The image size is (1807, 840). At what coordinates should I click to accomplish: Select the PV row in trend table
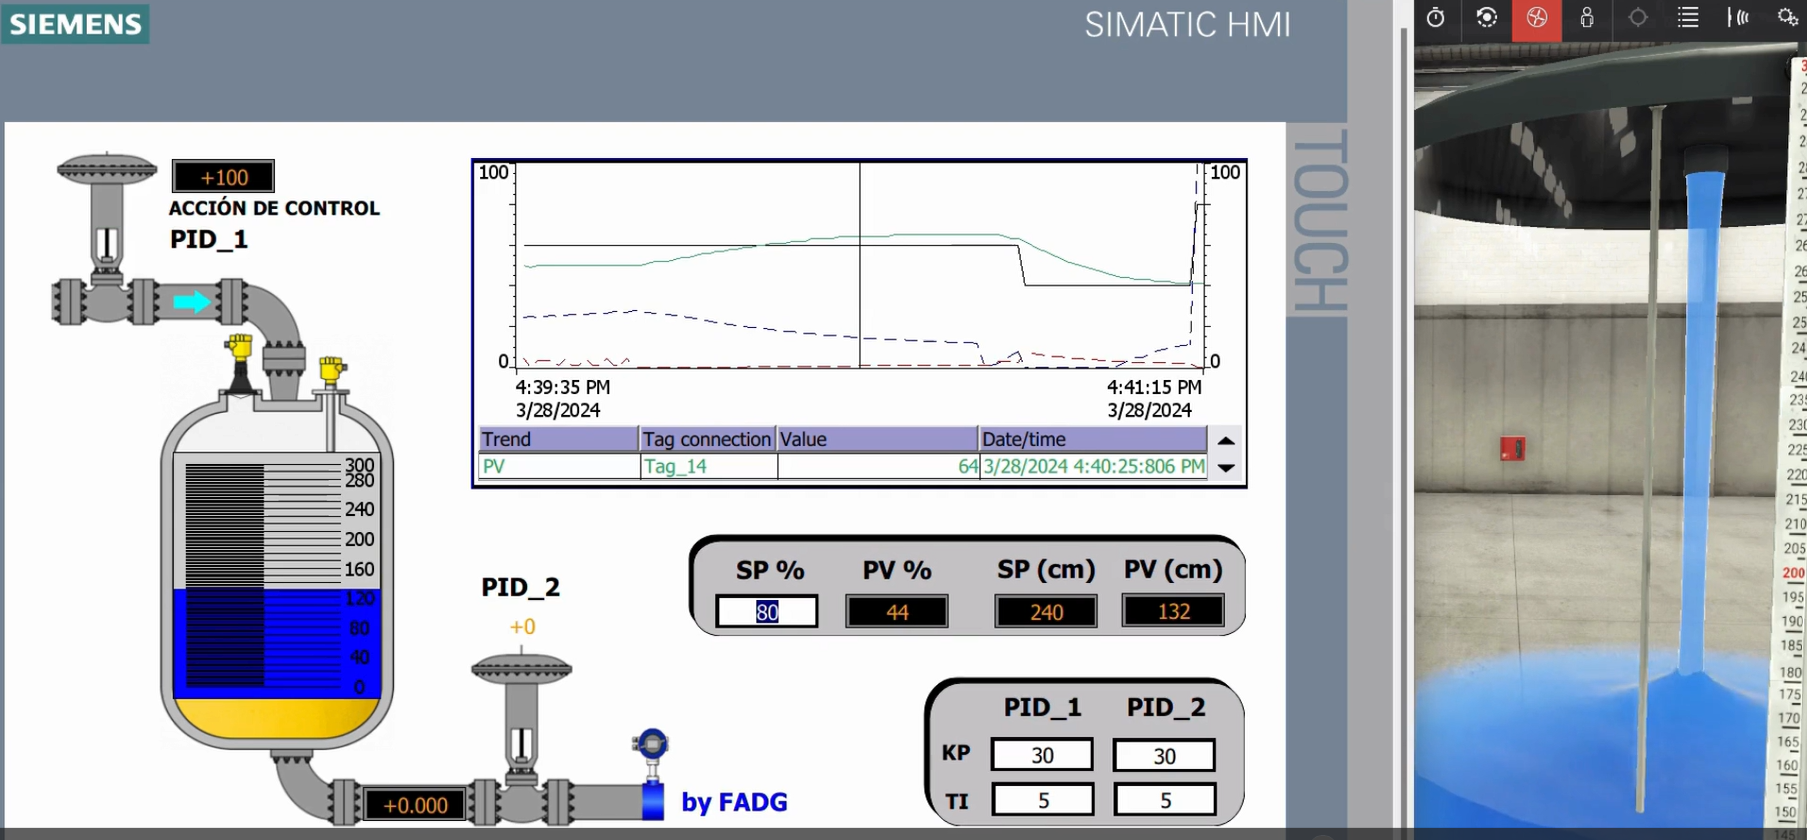[558, 466]
